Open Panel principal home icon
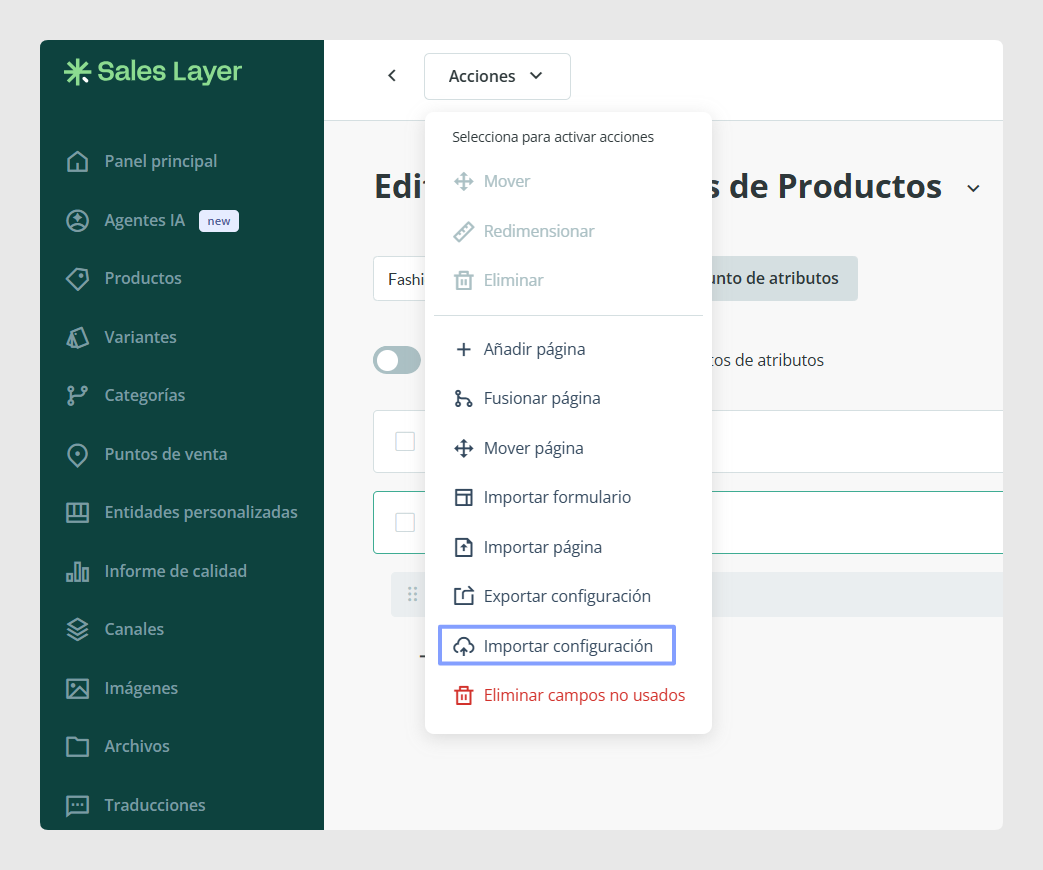 pos(77,162)
